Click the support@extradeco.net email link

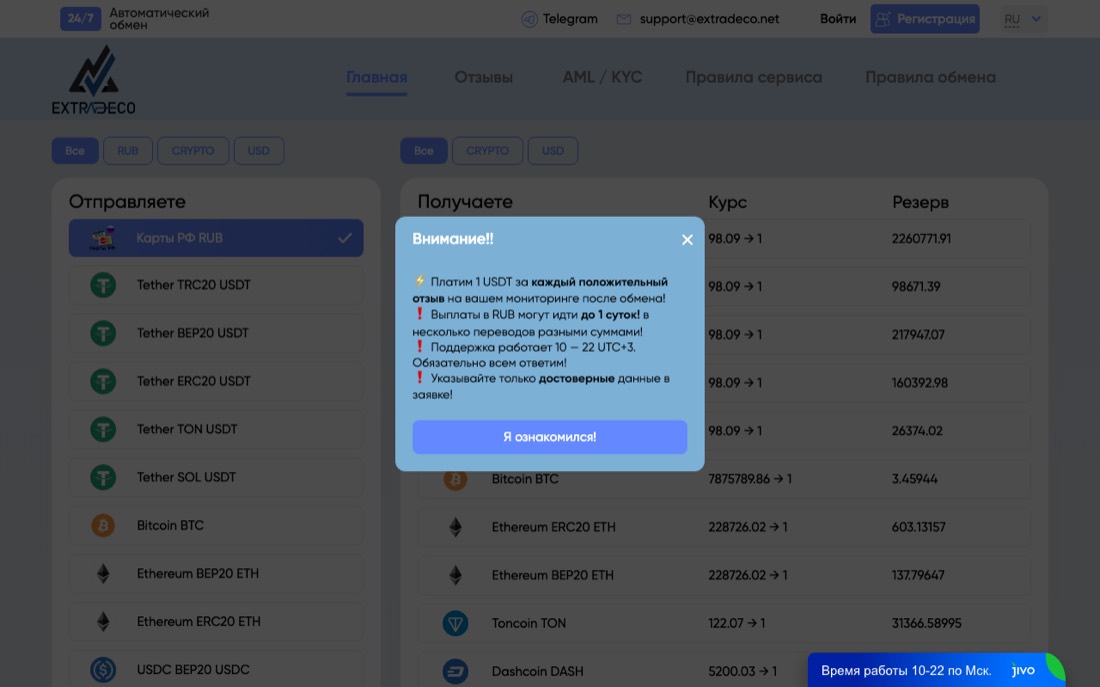[709, 19]
